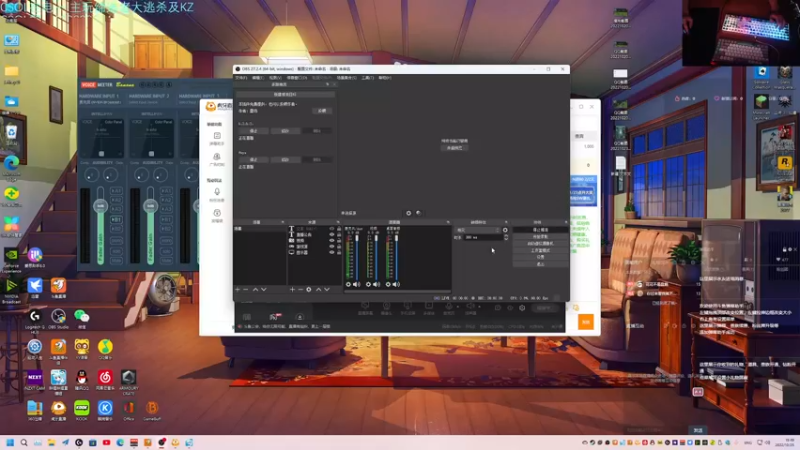Click Exit button in OBS Controls
This screenshot has height=450, width=800.
[x=540, y=264]
